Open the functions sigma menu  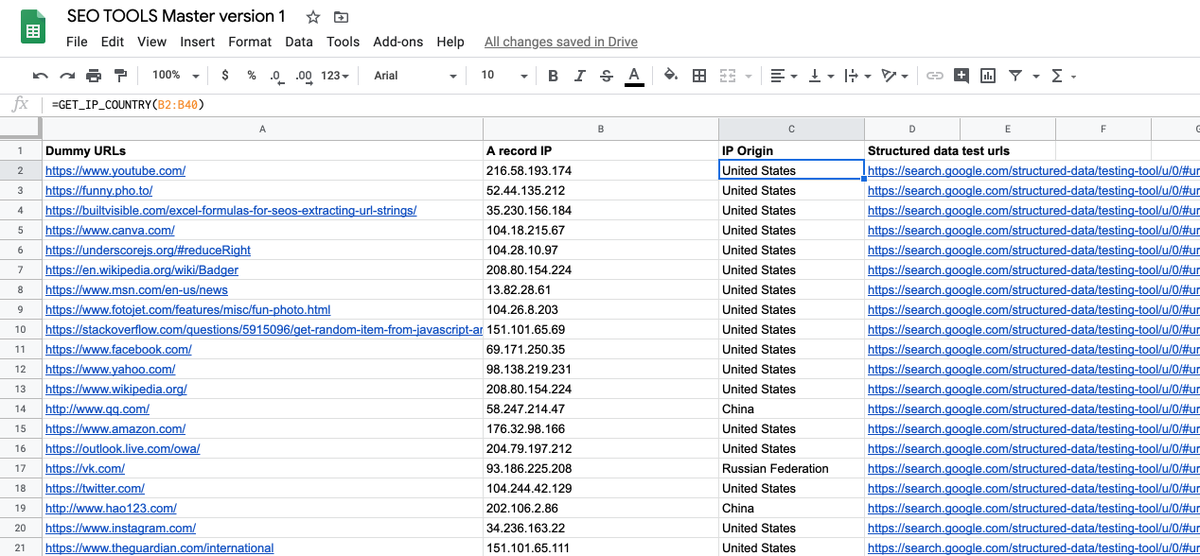coord(1063,75)
